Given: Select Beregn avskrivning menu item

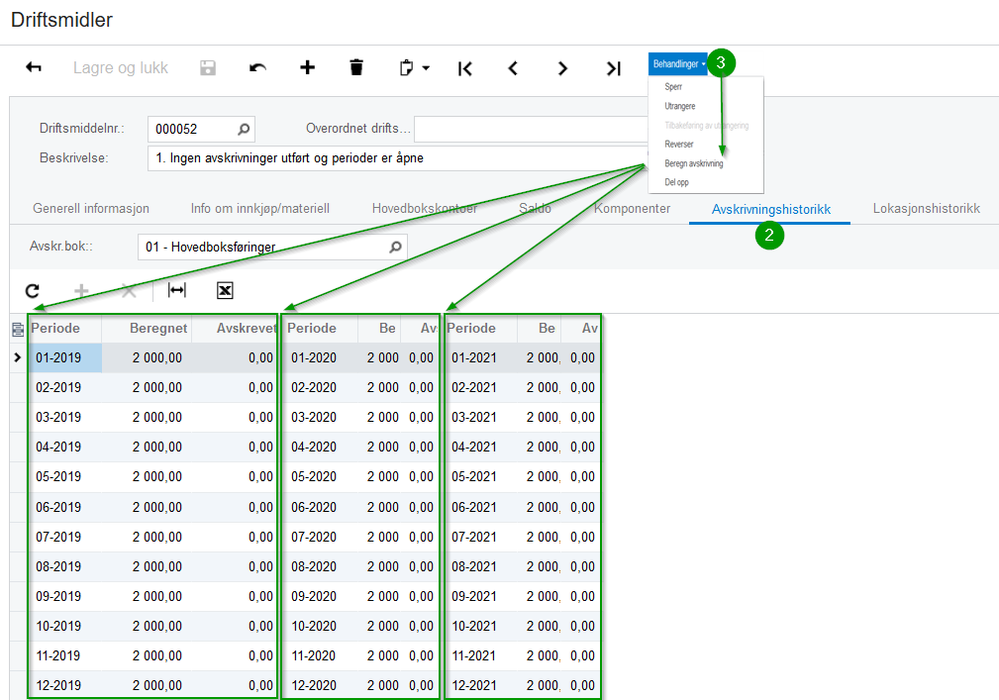Looking at the screenshot, I should (693, 163).
